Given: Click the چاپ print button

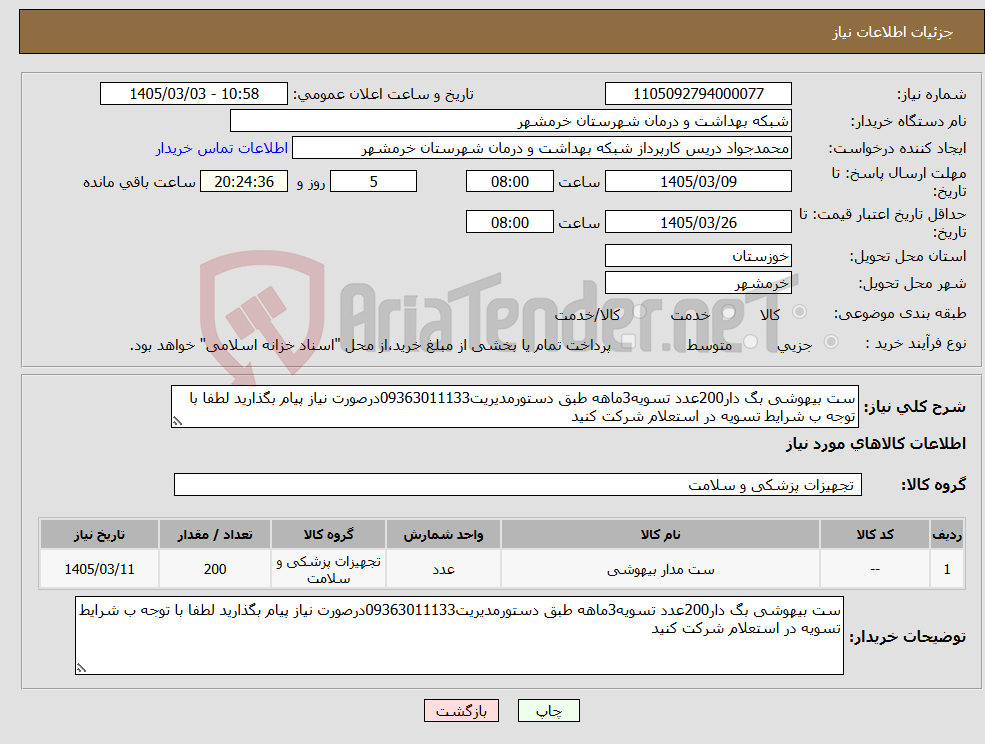Looking at the screenshot, I should (x=548, y=711).
